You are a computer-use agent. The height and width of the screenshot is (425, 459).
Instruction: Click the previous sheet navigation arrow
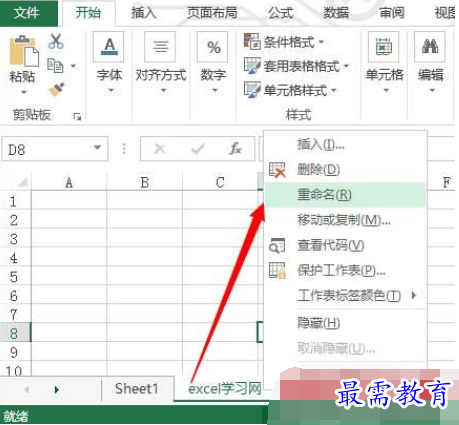coord(27,389)
